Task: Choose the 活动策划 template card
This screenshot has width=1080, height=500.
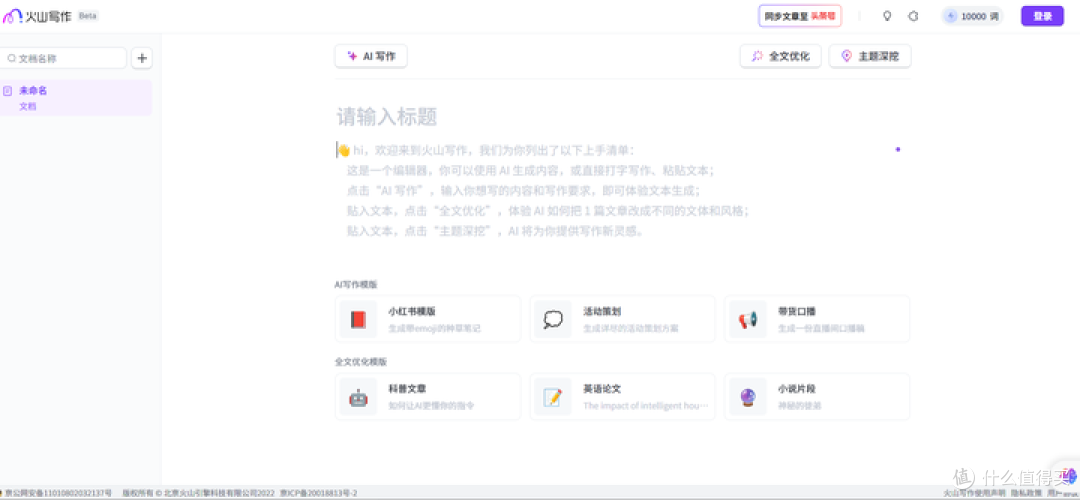Action: [623, 319]
